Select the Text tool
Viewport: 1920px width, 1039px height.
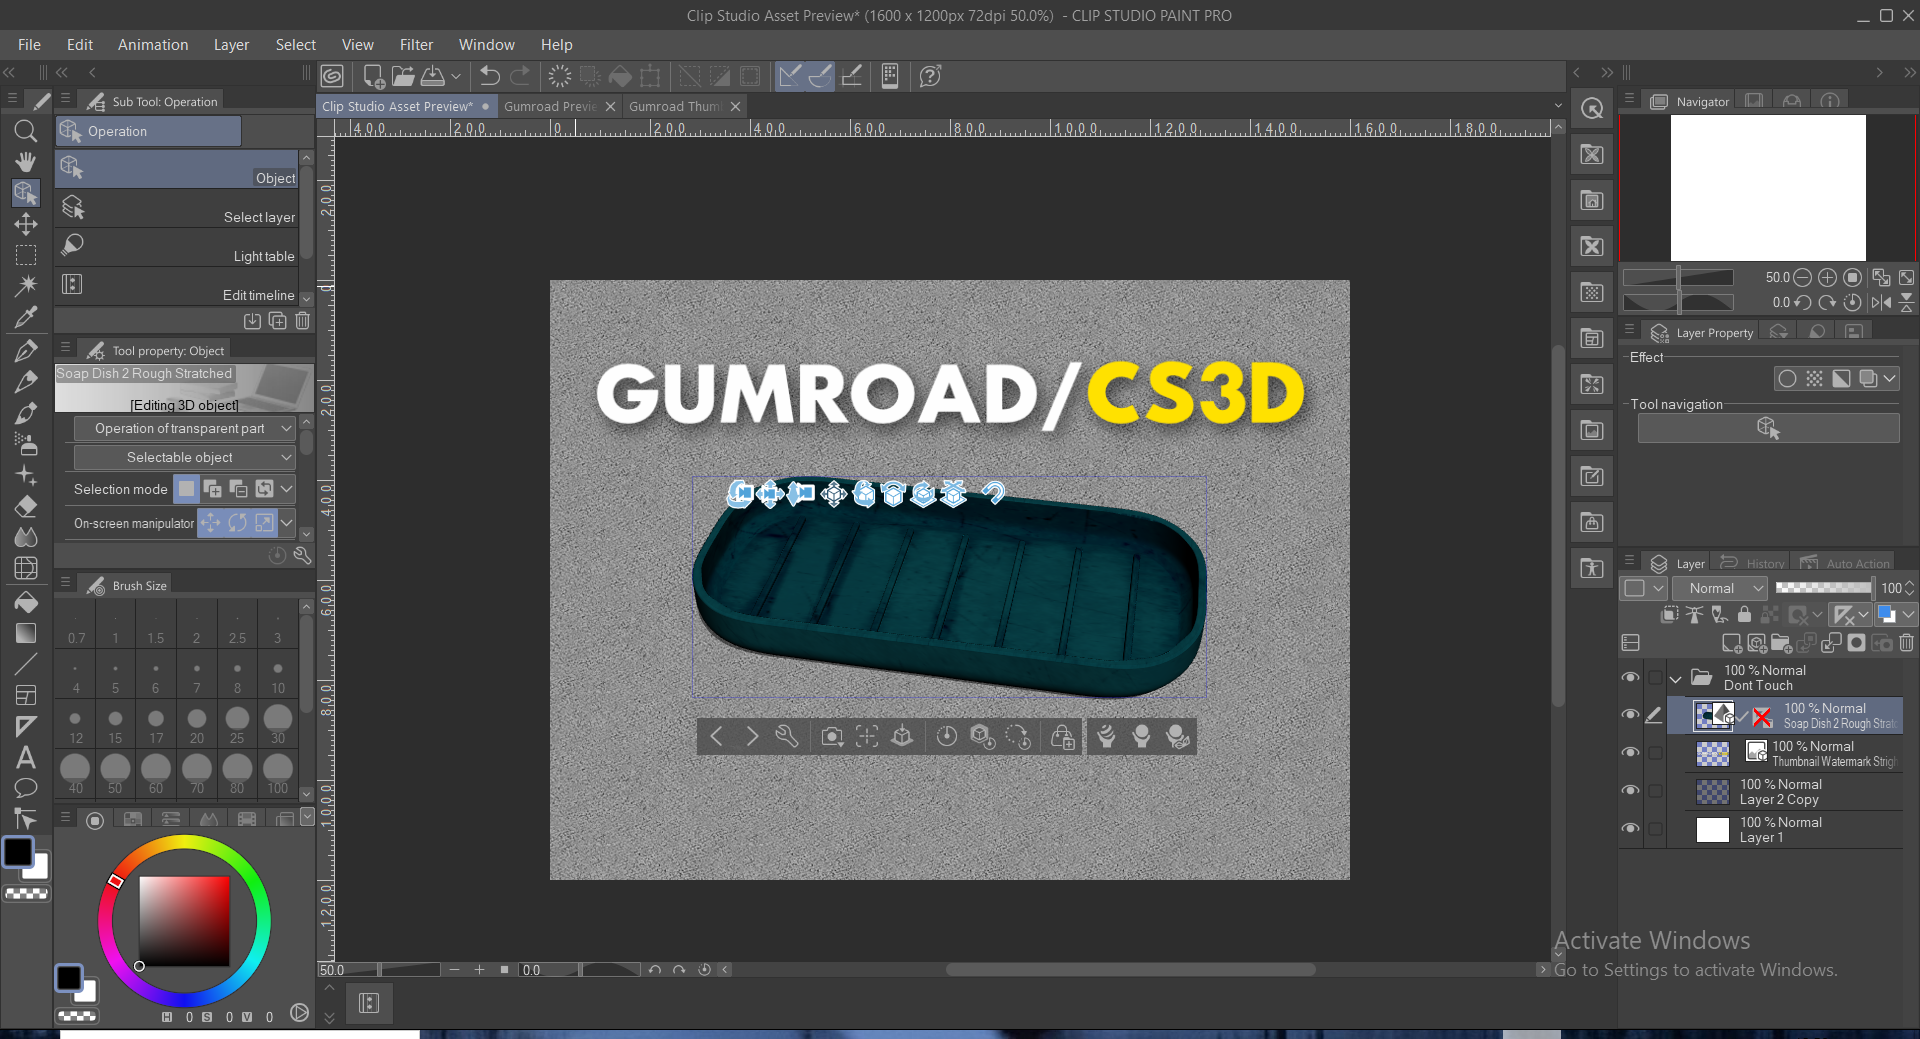[x=26, y=757]
